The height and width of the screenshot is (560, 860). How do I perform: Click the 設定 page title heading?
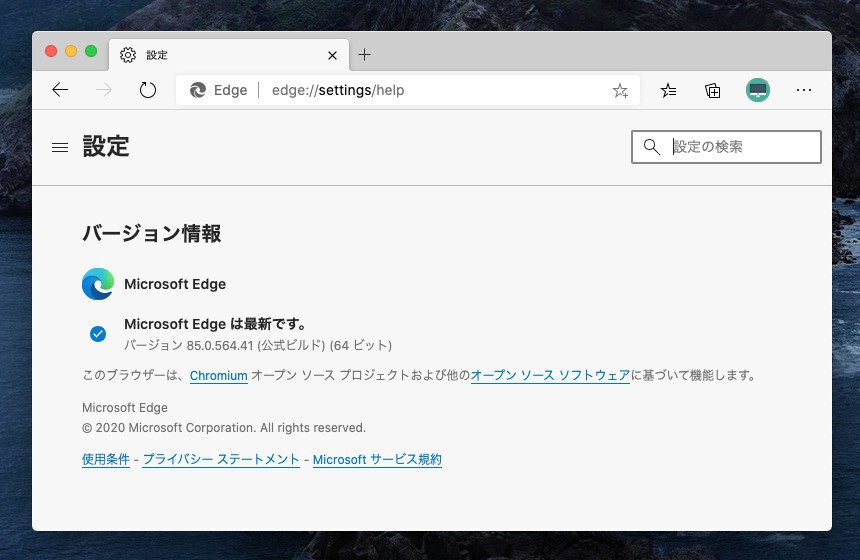(106, 146)
